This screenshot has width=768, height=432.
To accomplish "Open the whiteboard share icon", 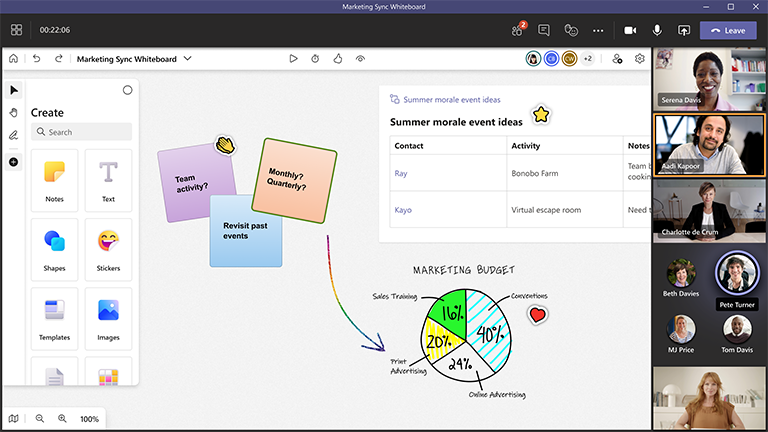I will pos(617,59).
